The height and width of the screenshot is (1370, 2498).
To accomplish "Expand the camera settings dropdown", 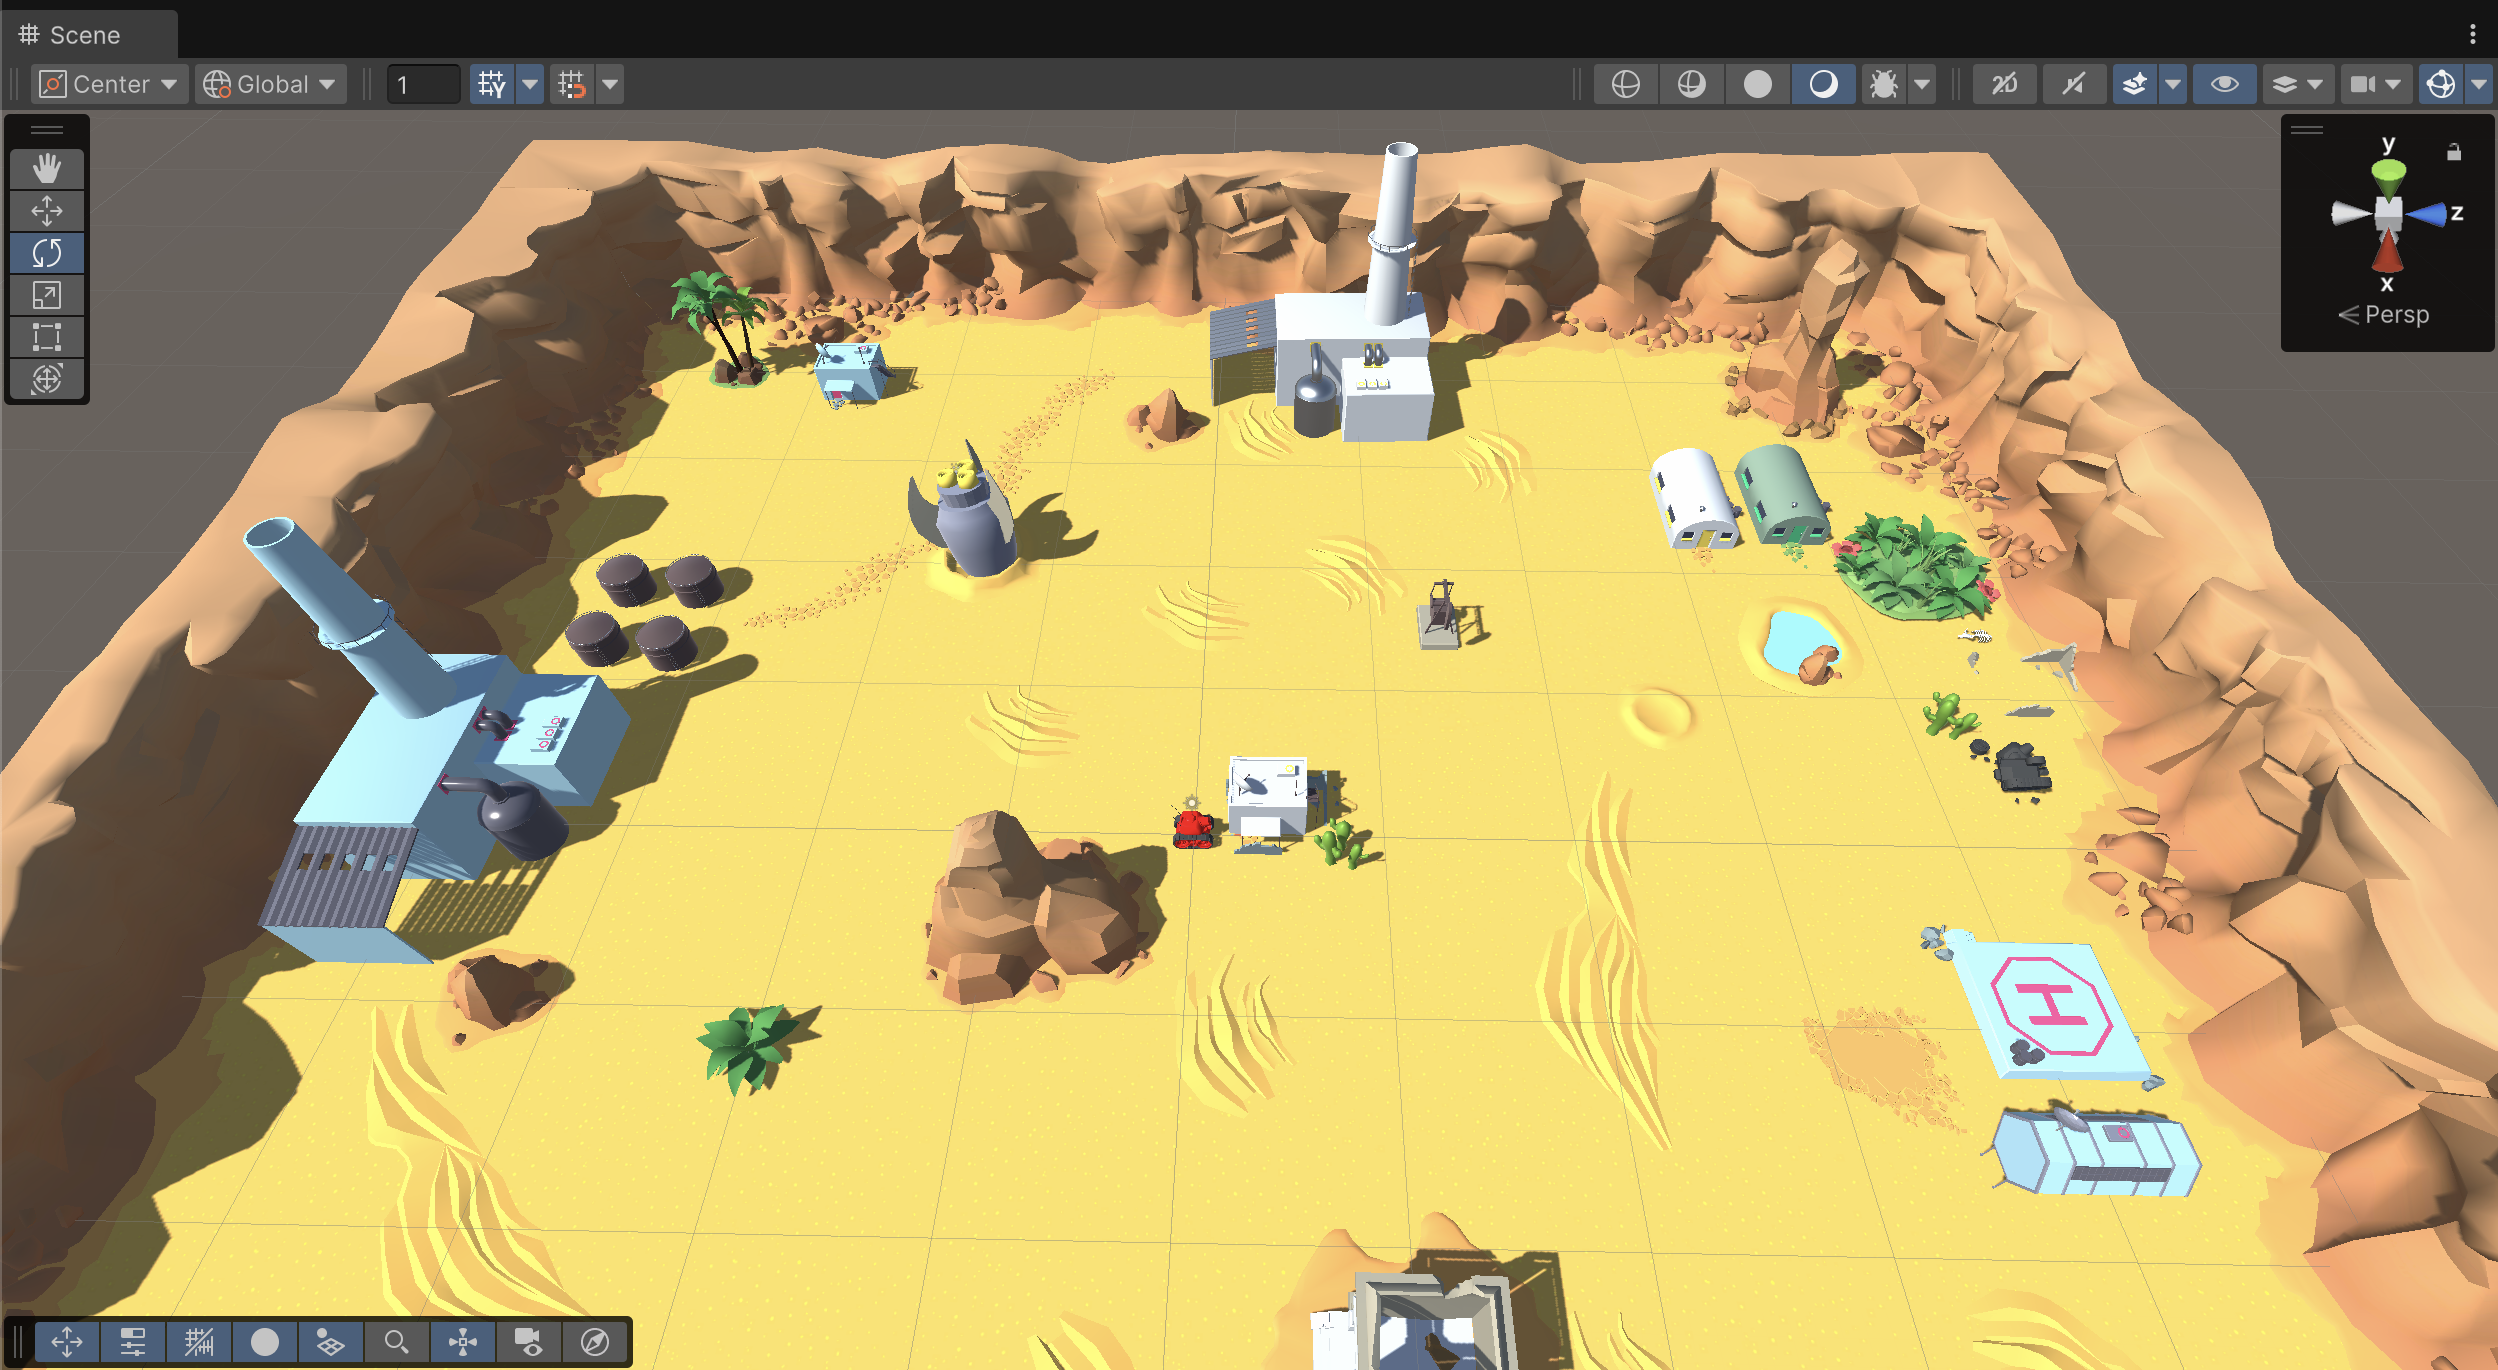I will [2393, 84].
